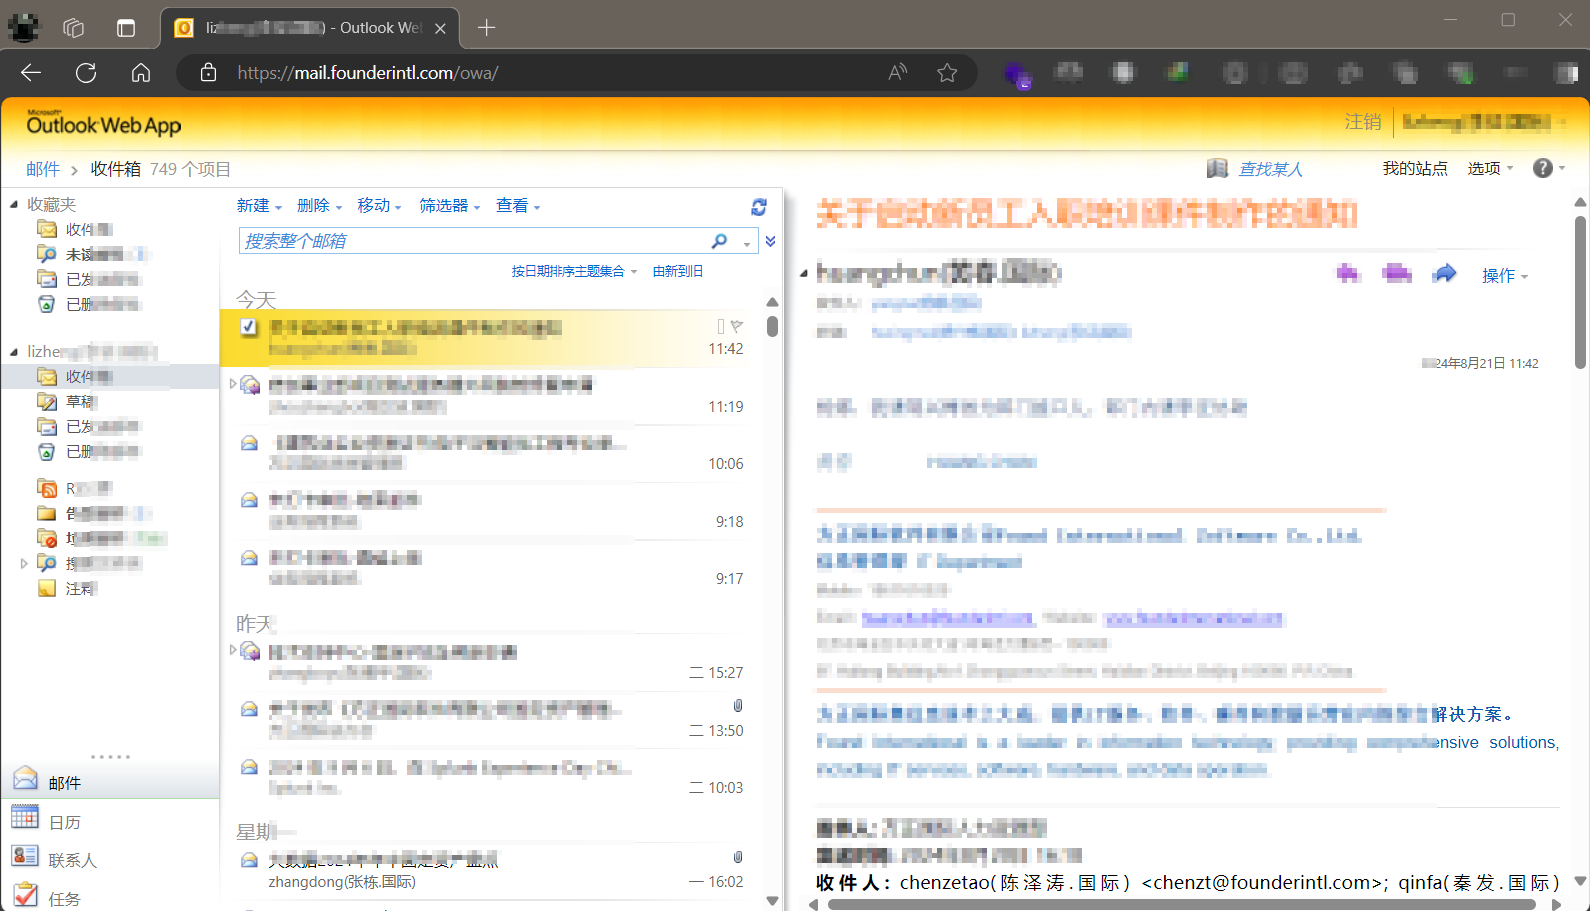Screen dimensions: 1590x911
Task: Open the browser tab actions menu icon
Action: (125, 28)
